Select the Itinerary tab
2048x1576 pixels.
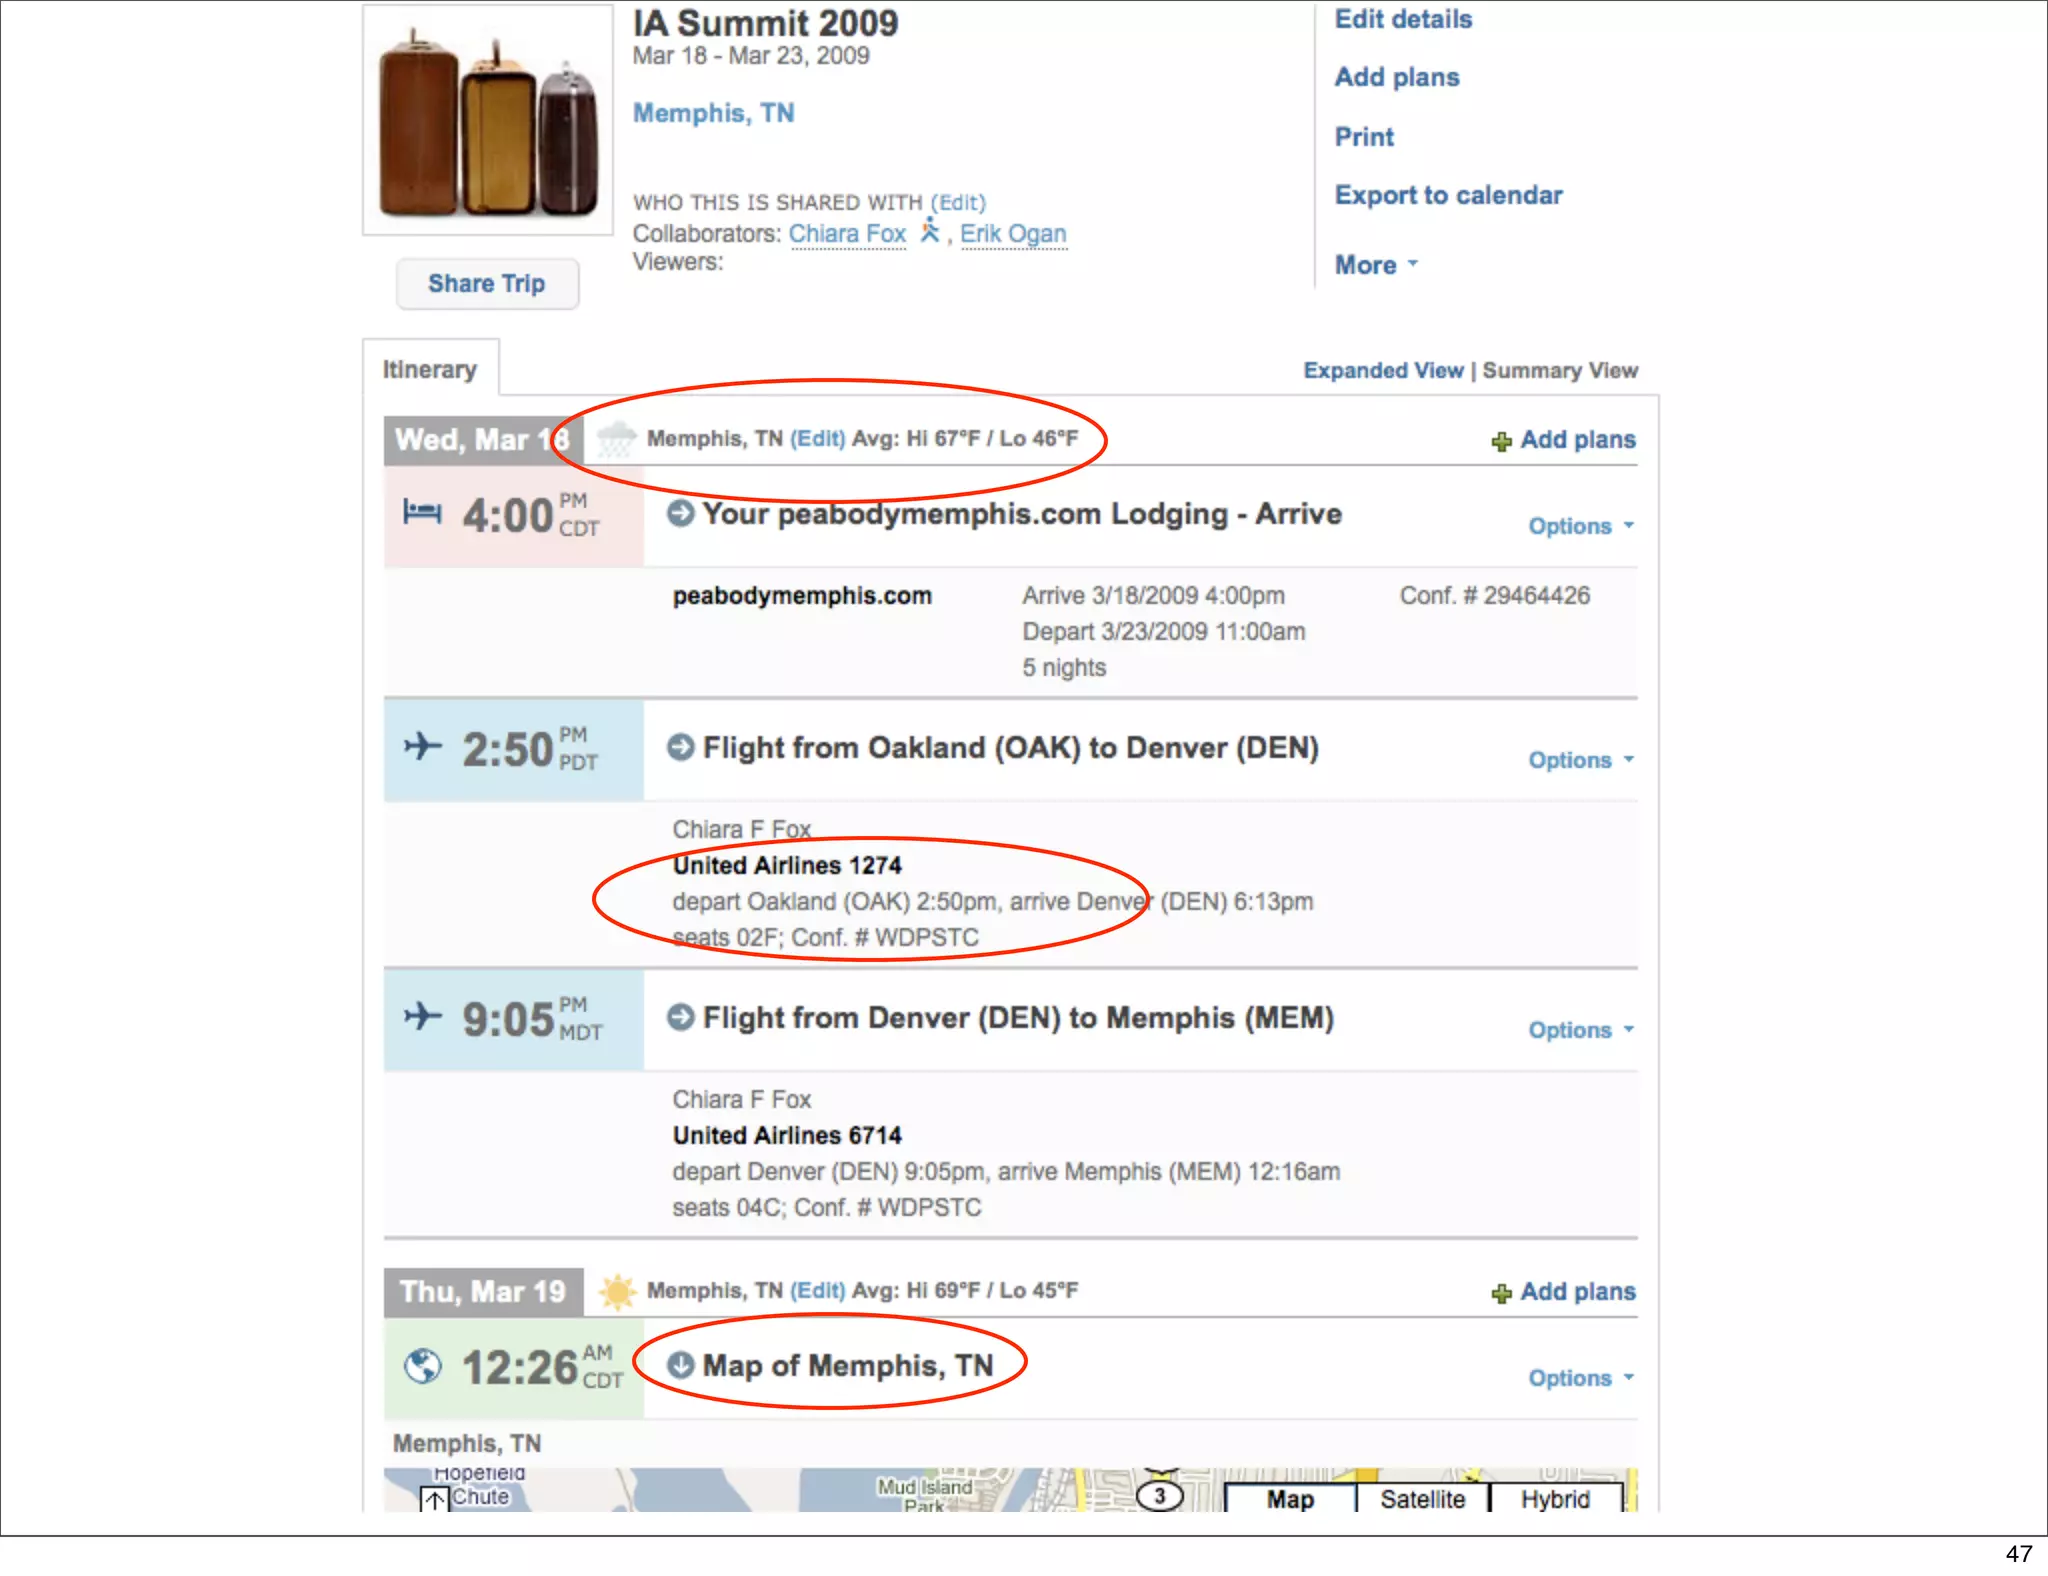pyautogui.click(x=430, y=370)
